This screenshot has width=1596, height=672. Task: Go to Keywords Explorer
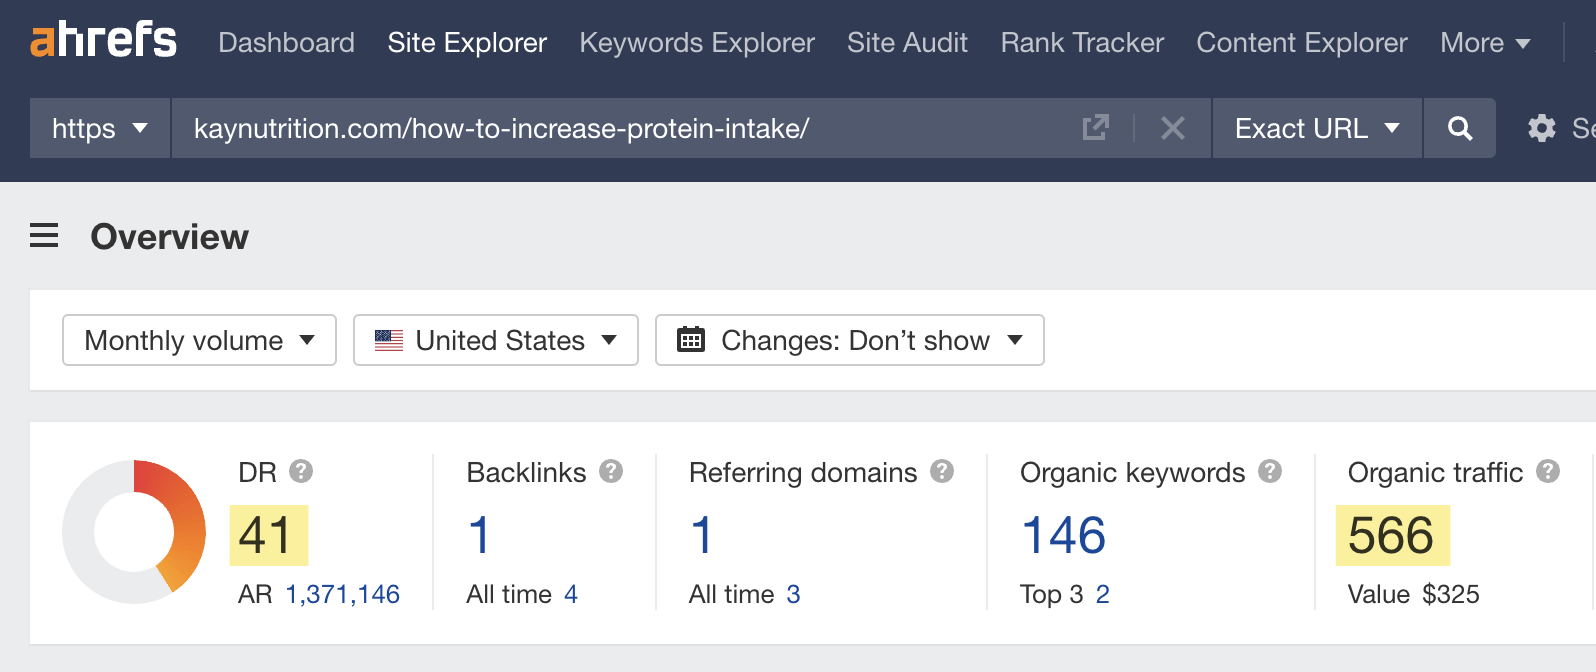tap(696, 42)
